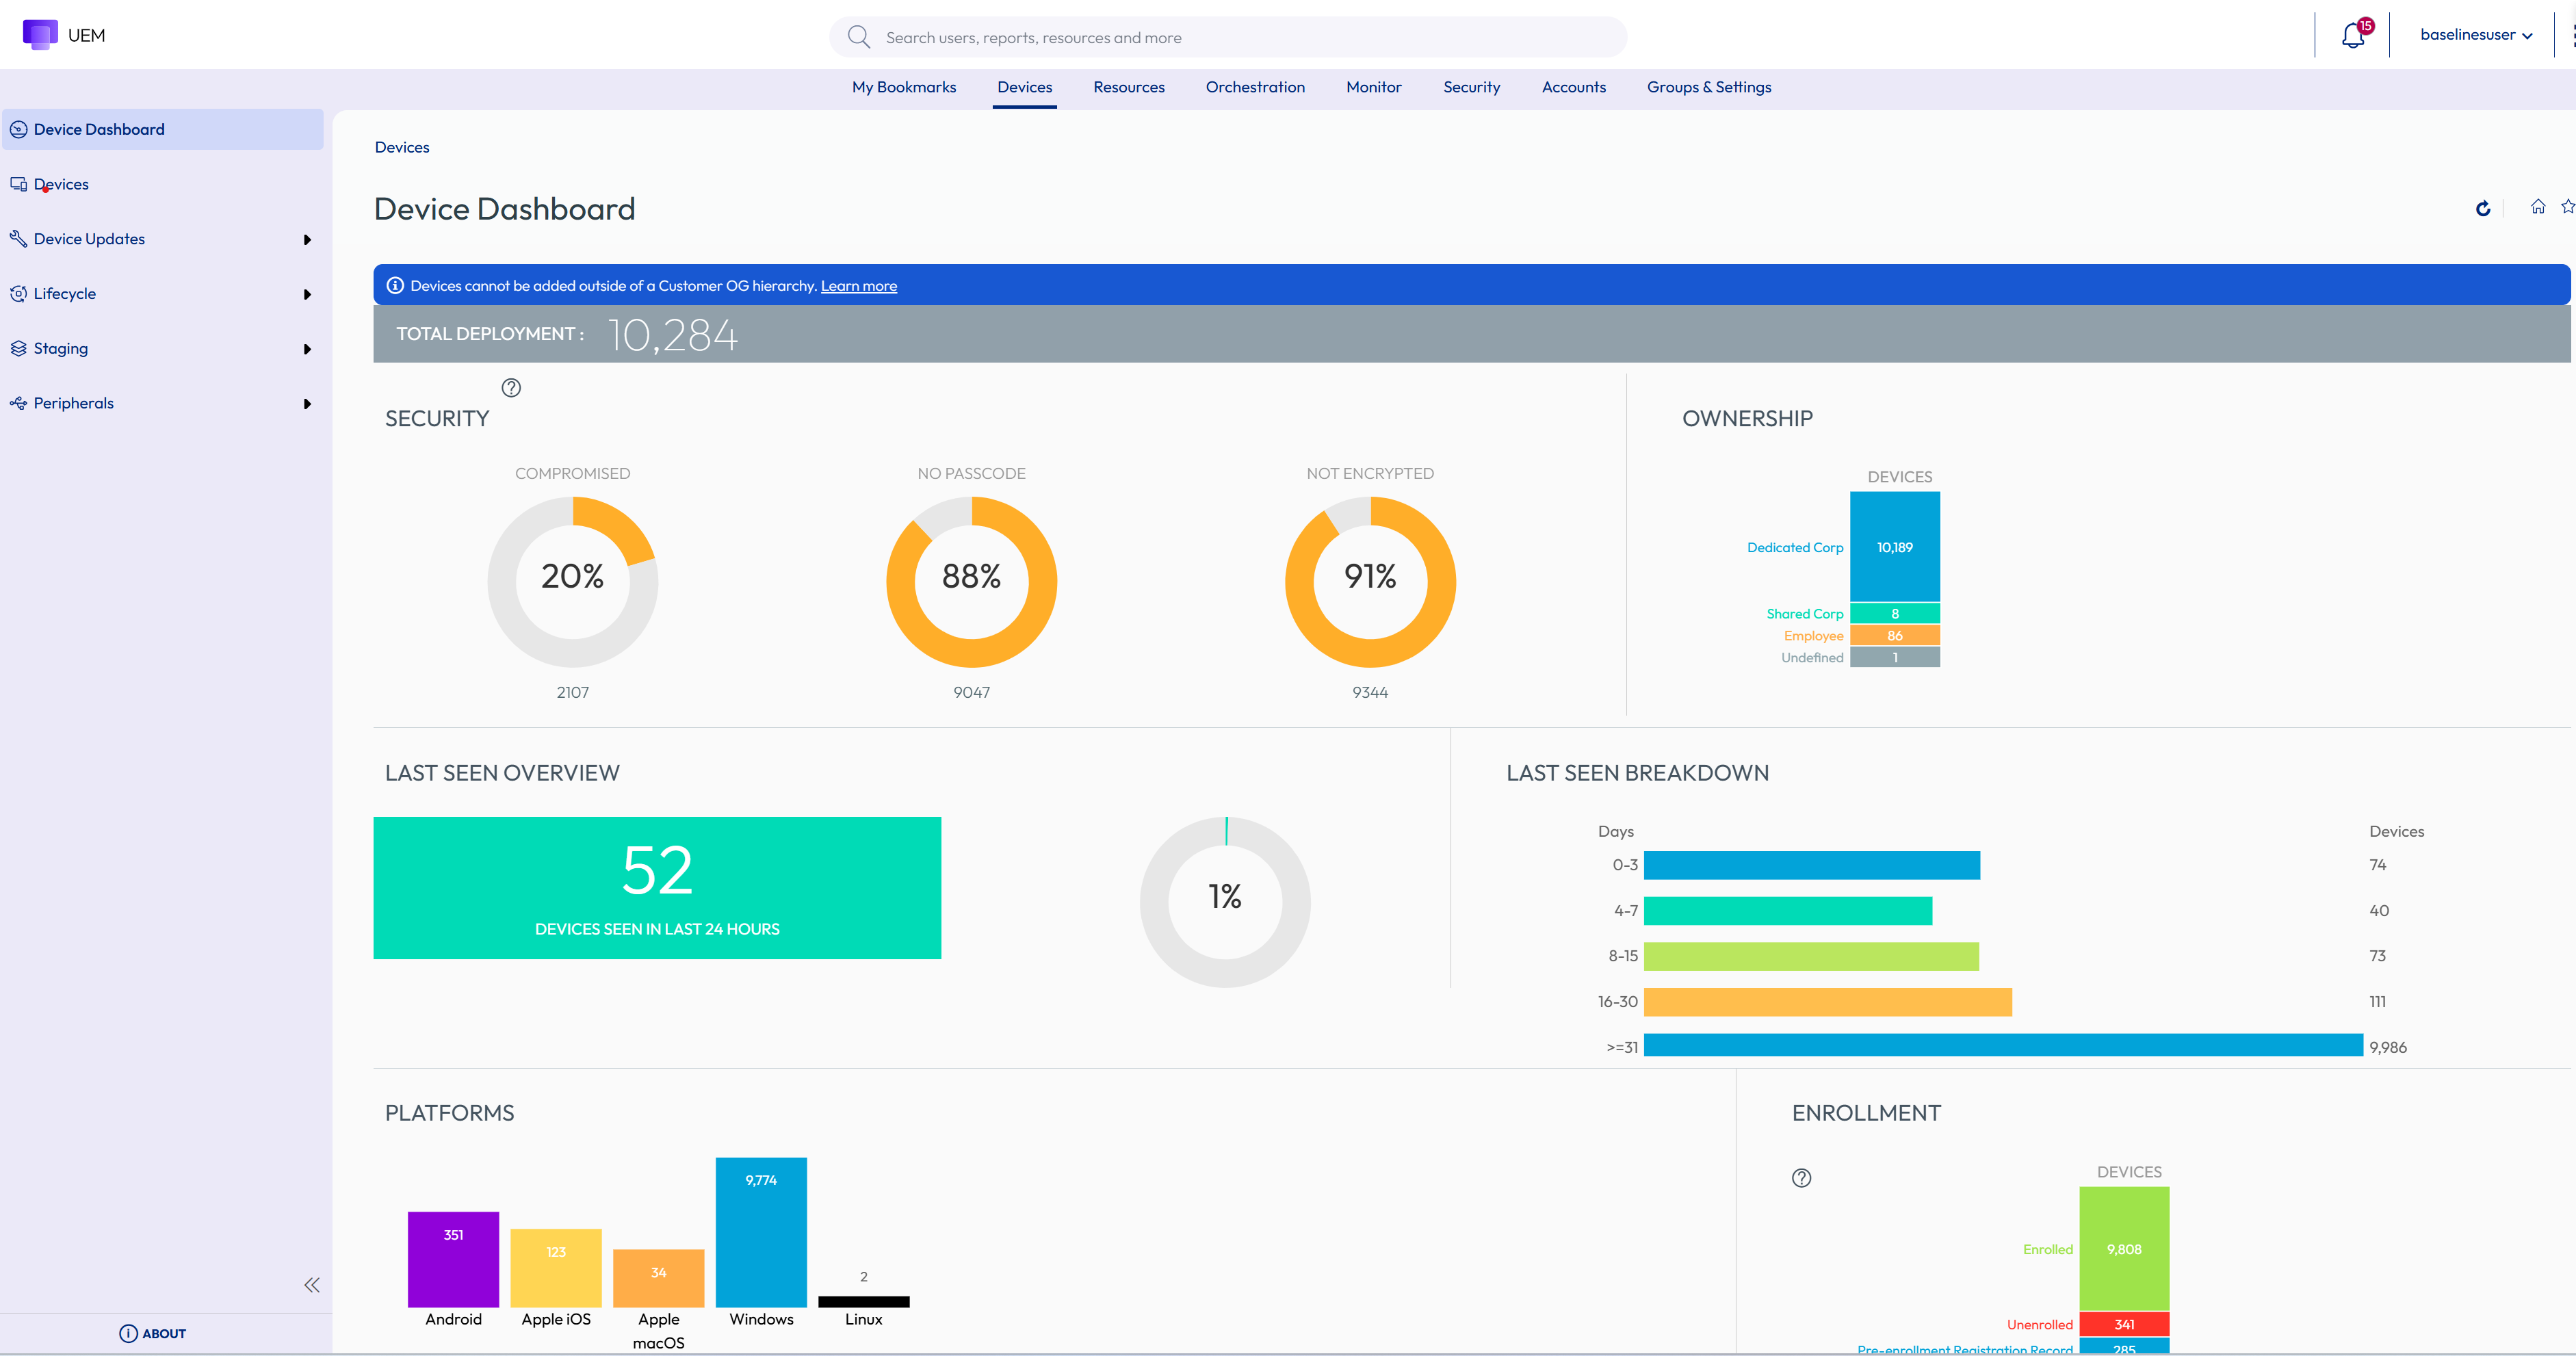Click the home icon near the title
Screen dimensions: 2576x1356
pos(2538,207)
